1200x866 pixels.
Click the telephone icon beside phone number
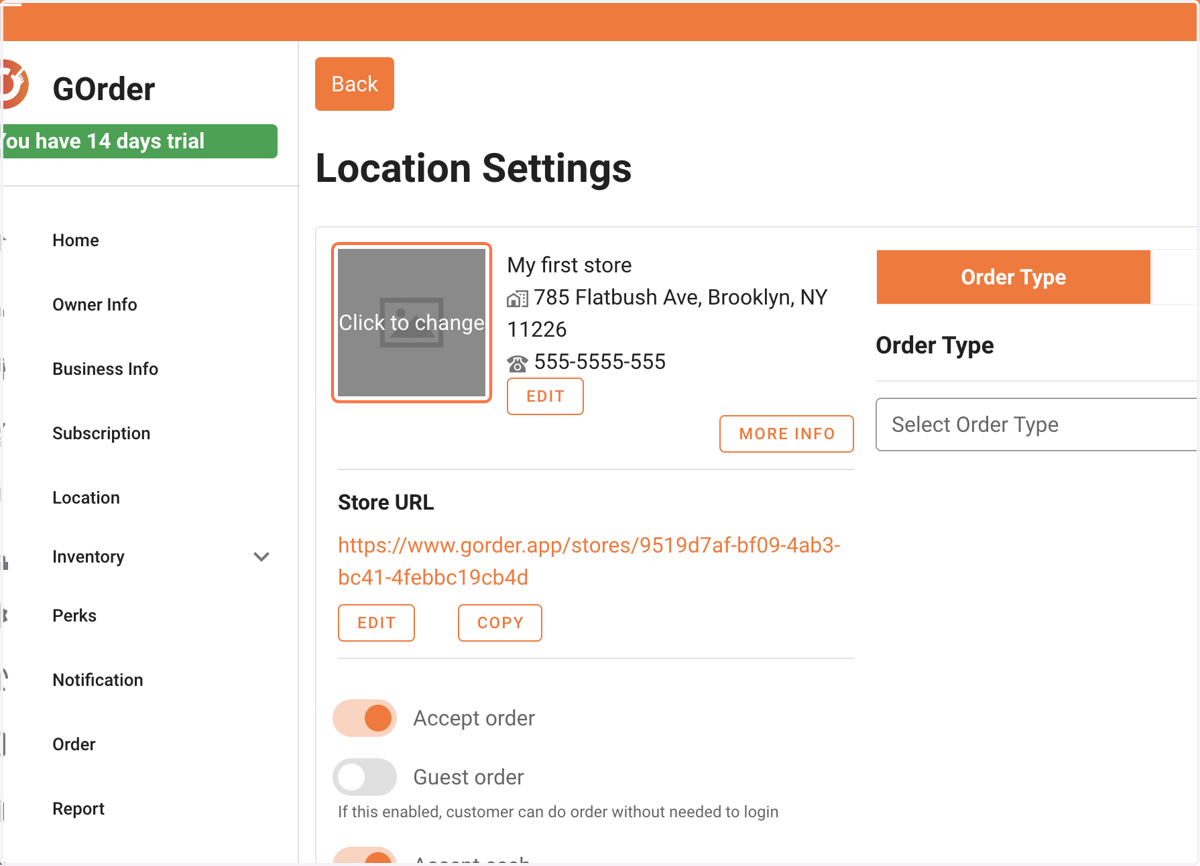[x=517, y=363]
